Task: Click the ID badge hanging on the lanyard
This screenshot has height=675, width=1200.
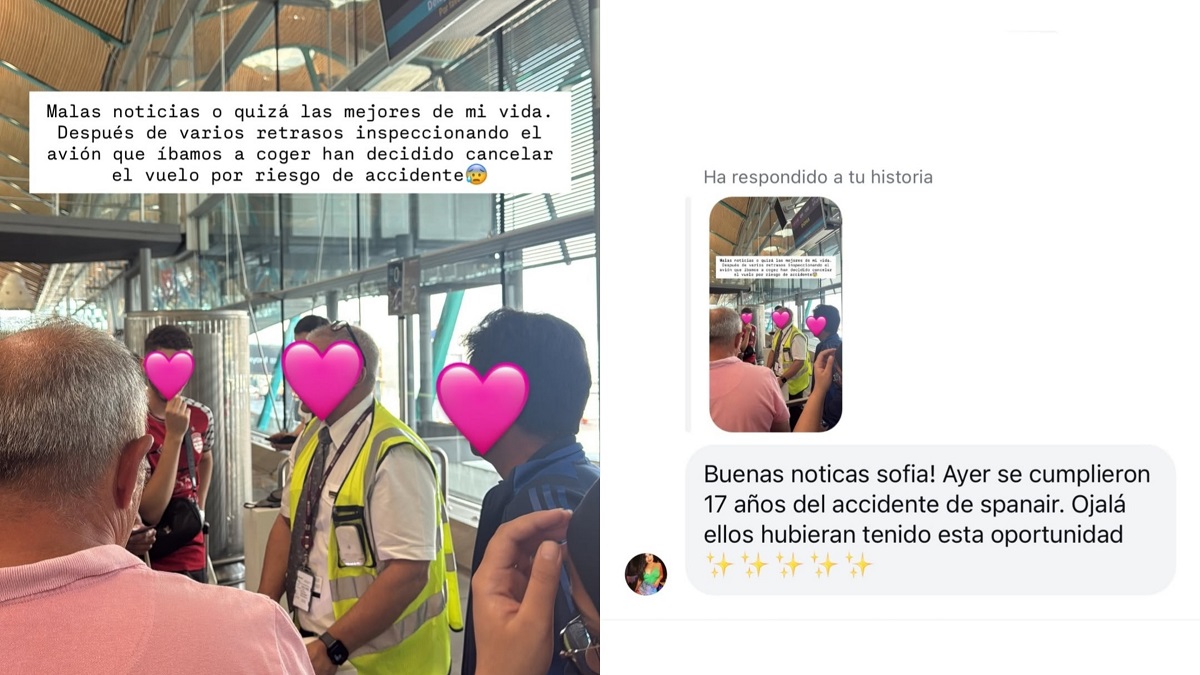Action: click(303, 590)
